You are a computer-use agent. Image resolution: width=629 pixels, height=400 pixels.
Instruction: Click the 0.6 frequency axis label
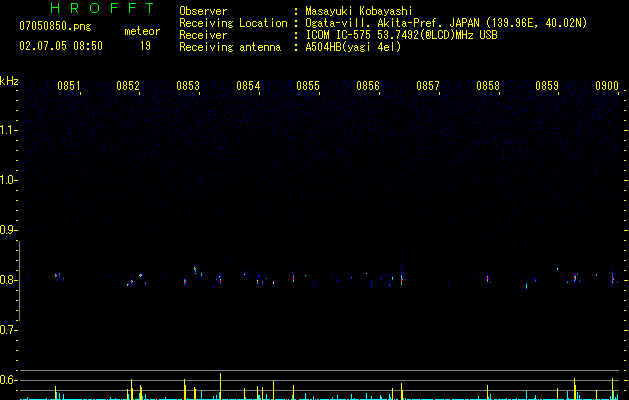click(9, 380)
